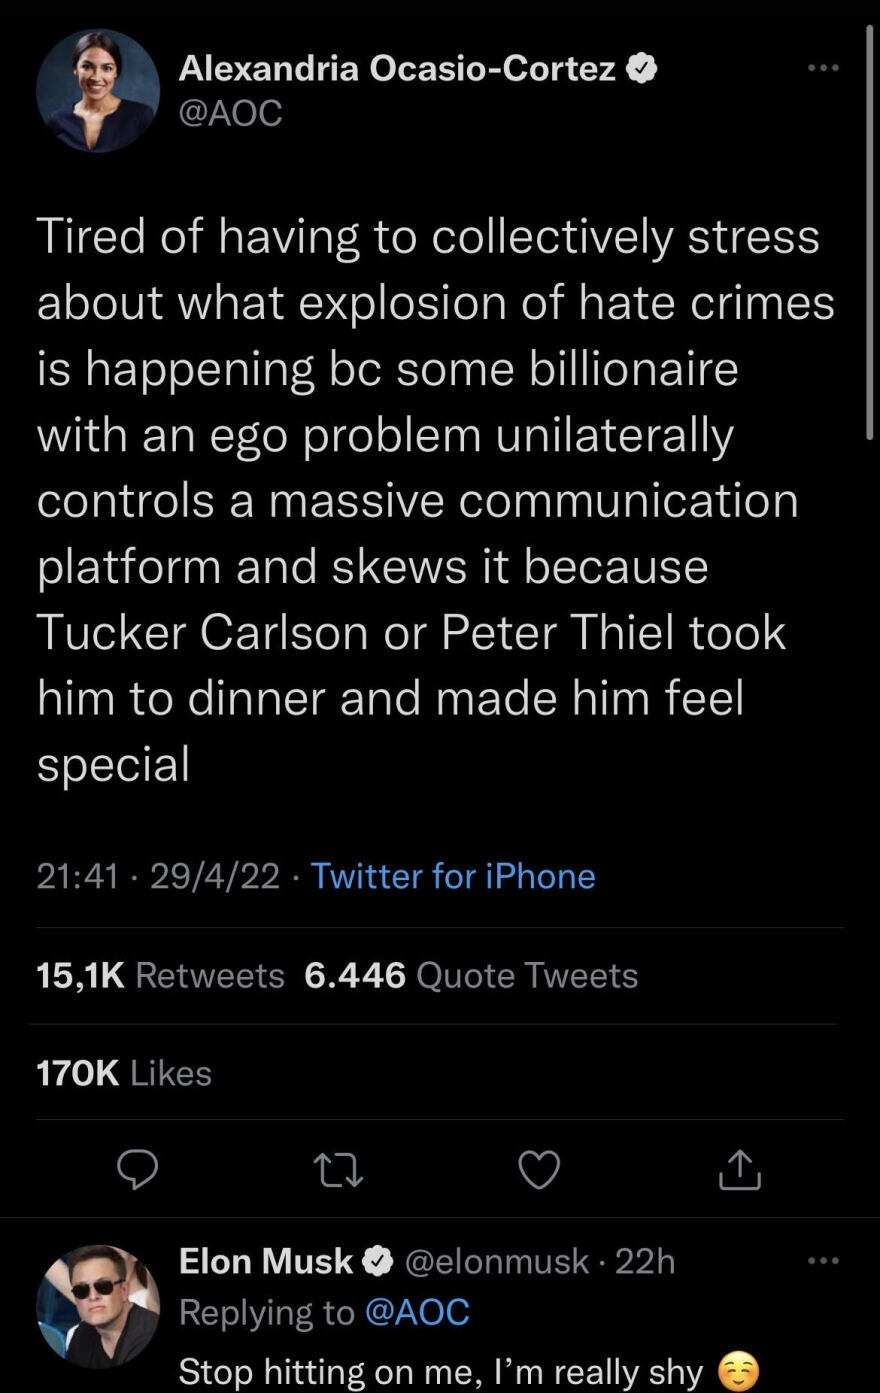Screen dimensions: 880x1393
Task: Open the share tweet icon
Action: pyautogui.click(x=740, y=1169)
